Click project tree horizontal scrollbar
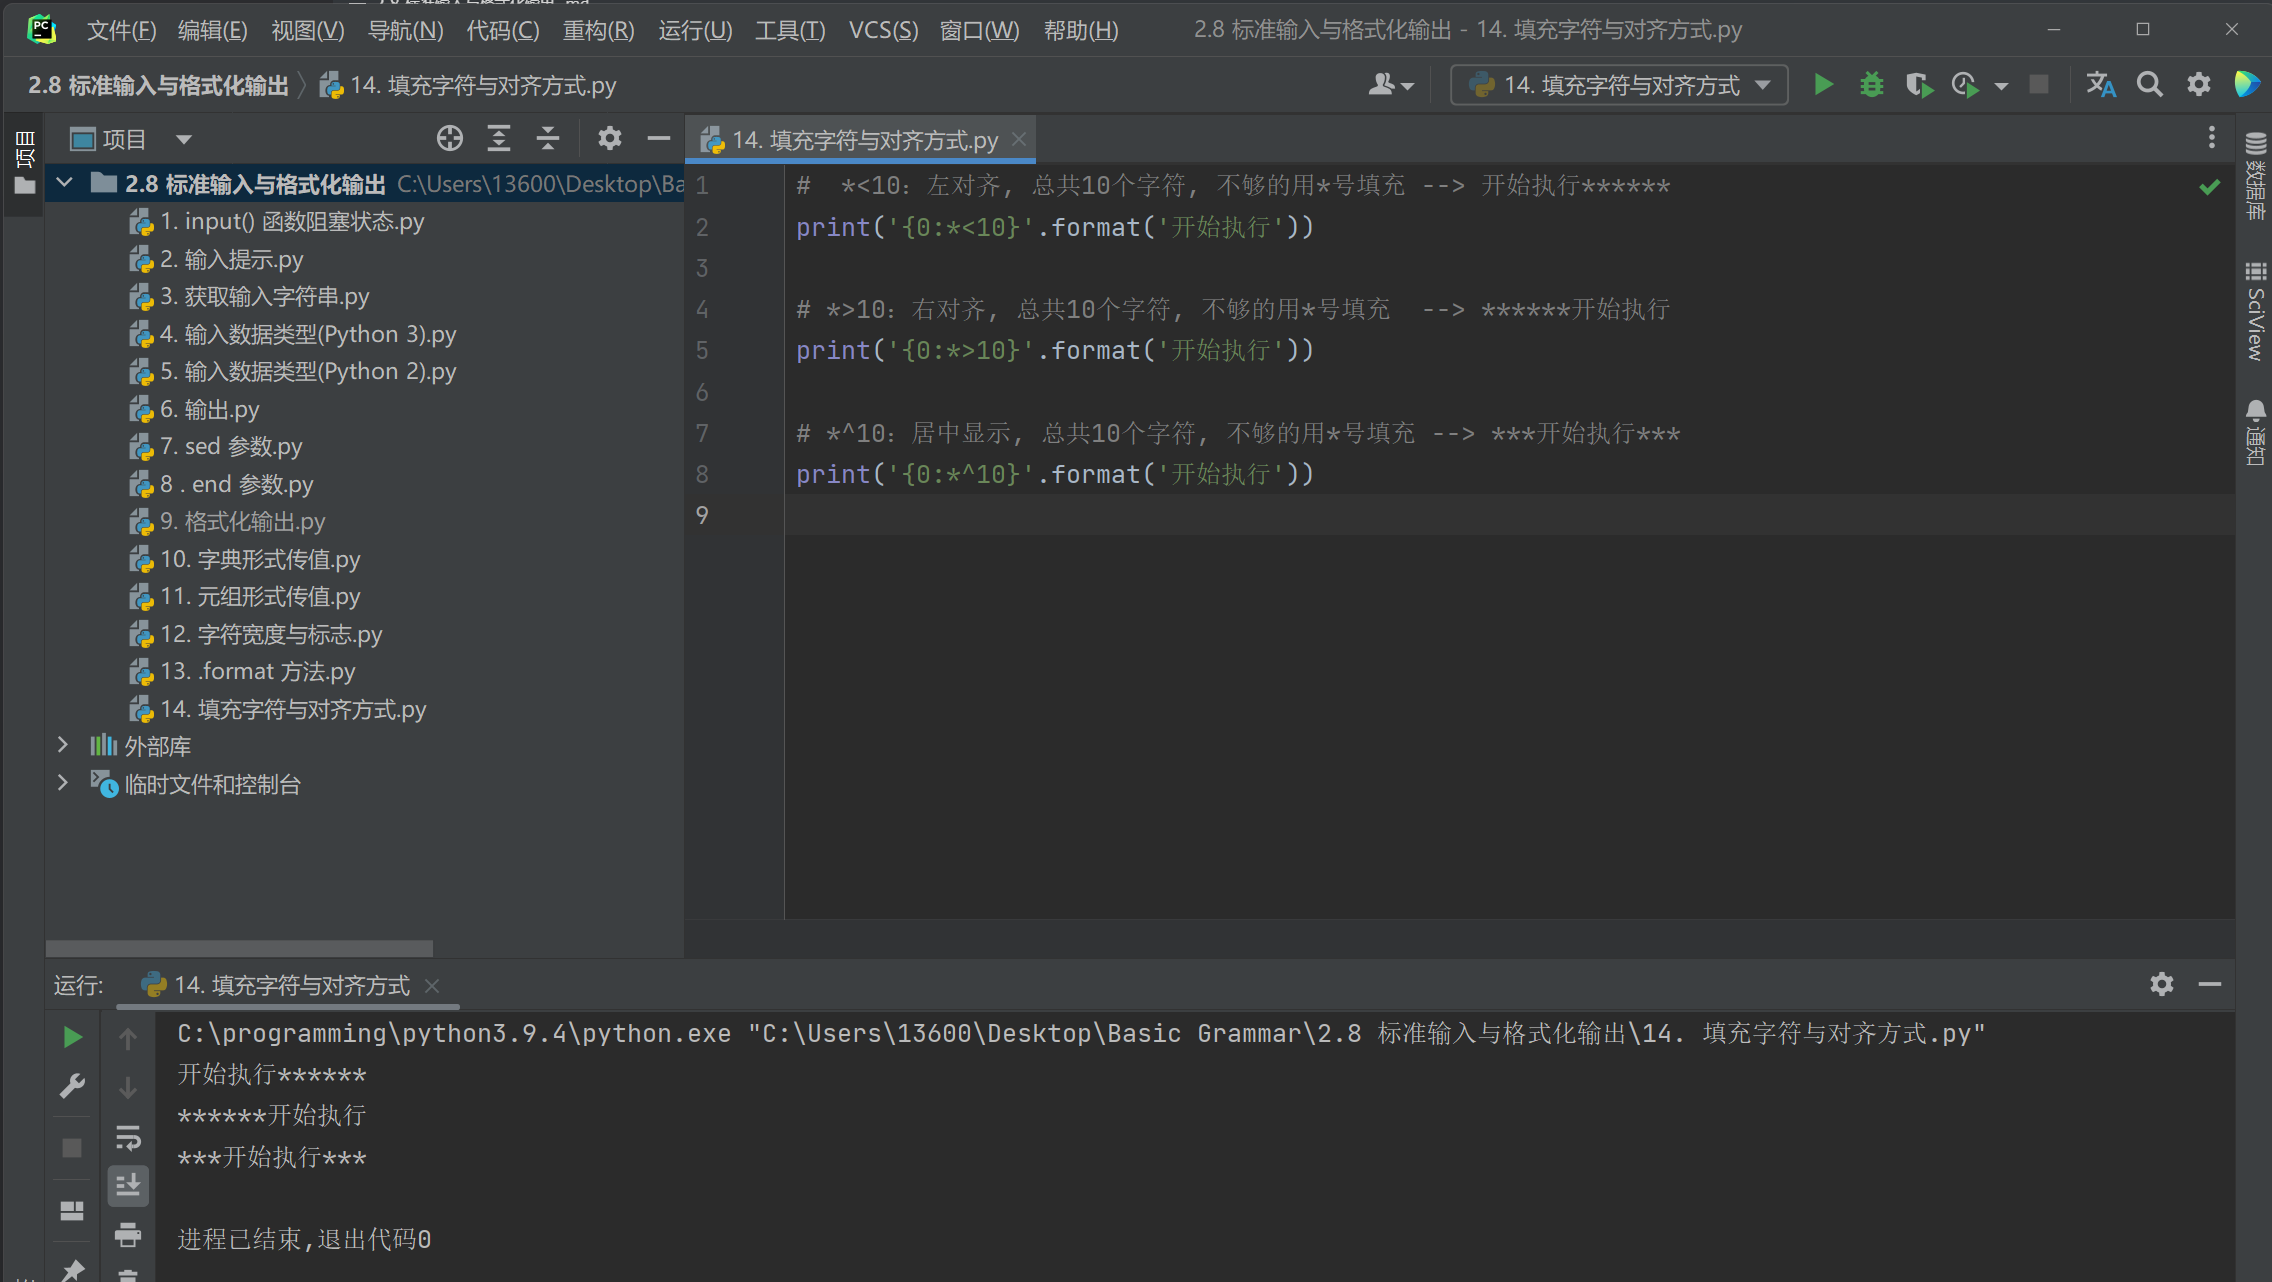 click(239, 947)
